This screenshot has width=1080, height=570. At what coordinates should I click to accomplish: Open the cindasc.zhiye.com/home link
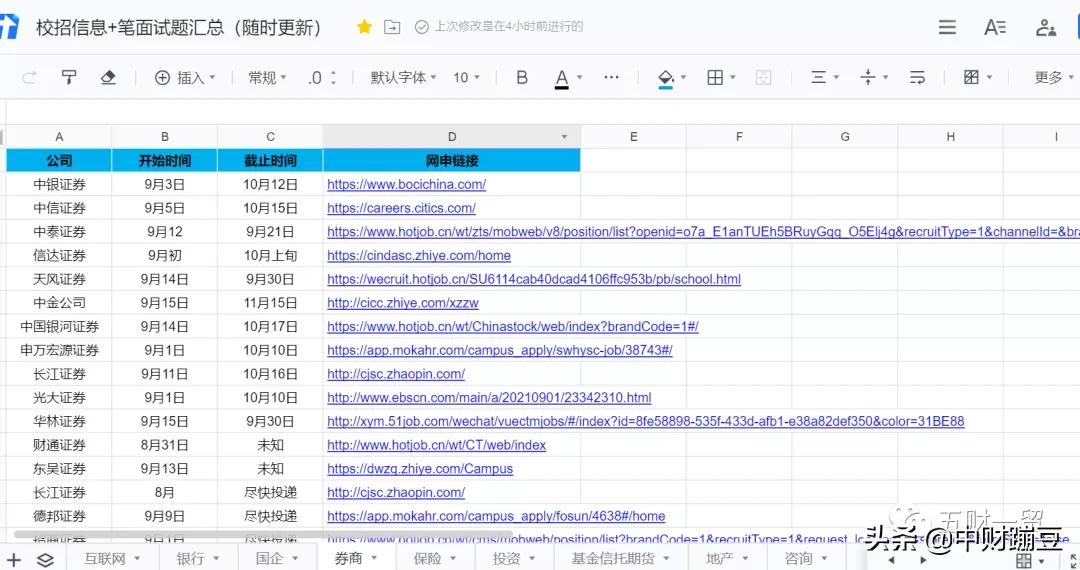pyautogui.click(x=419, y=255)
